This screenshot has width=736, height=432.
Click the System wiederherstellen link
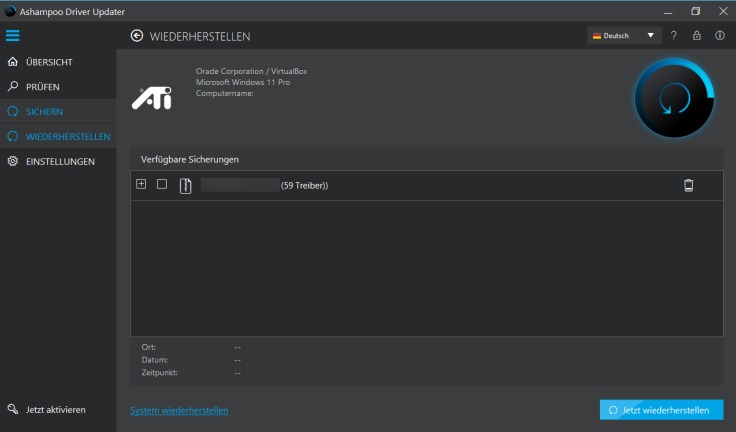[179, 410]
